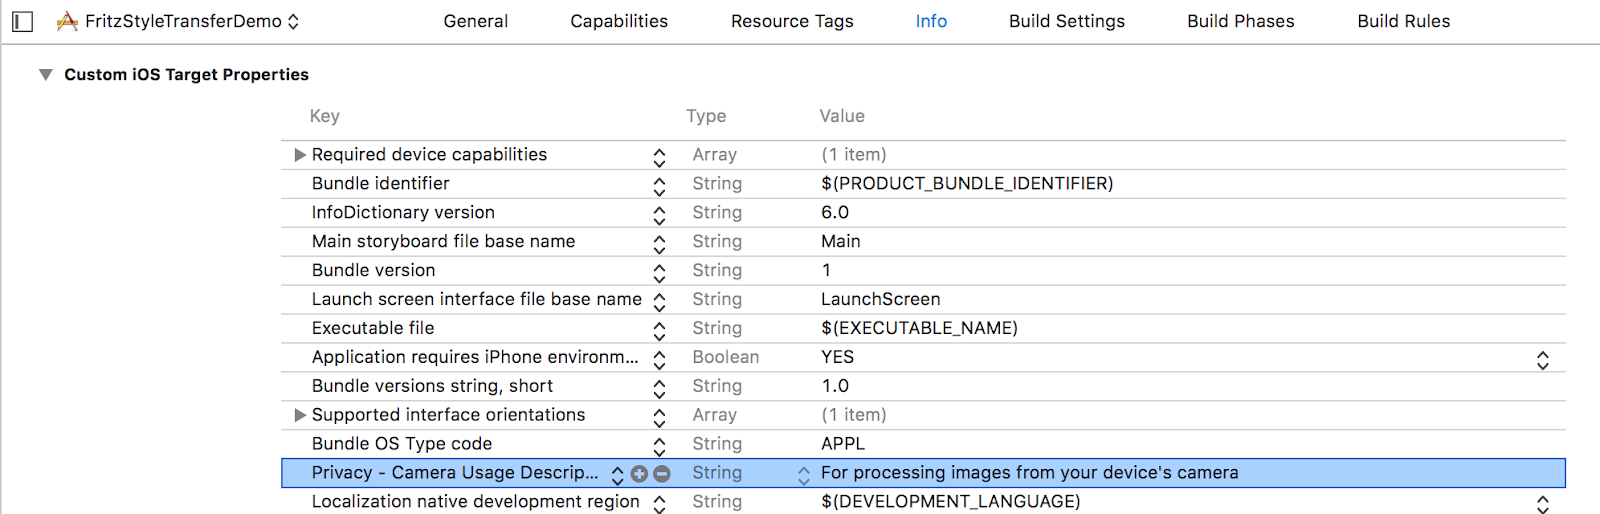Add a row with the plus icon
1600x514 pixels.
(x=640, y=474)
